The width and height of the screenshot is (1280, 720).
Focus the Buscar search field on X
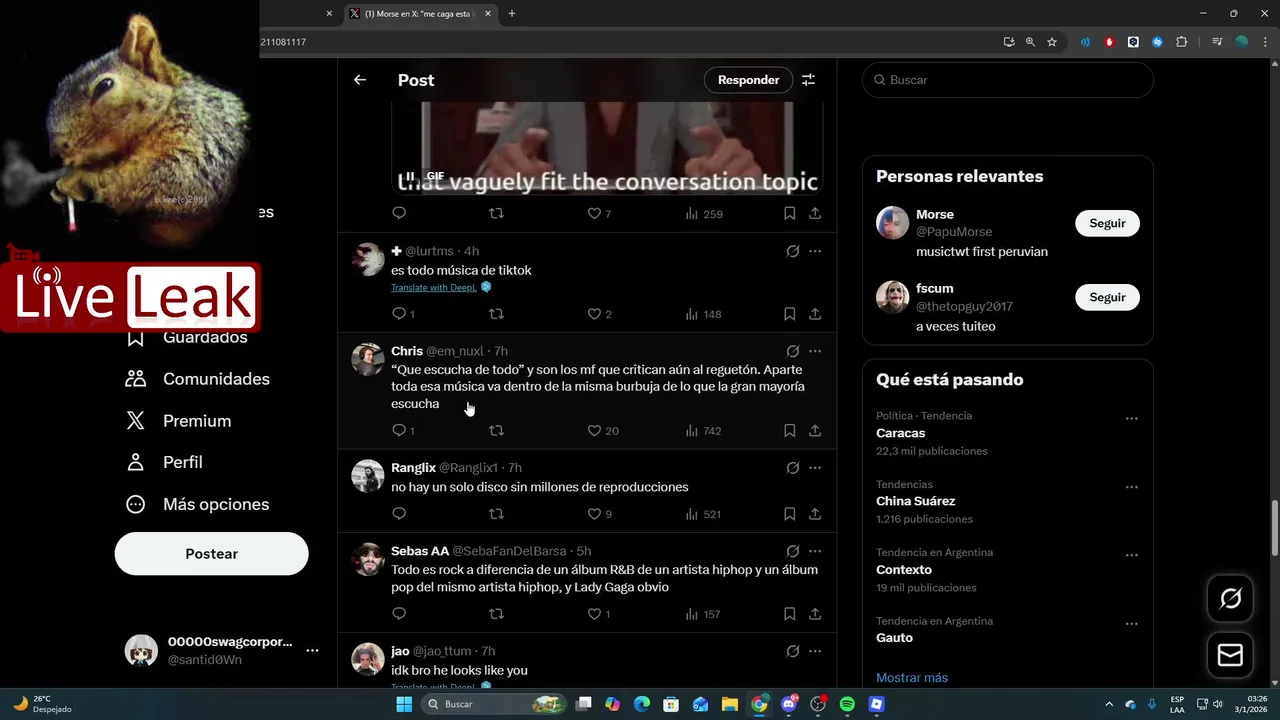[x=1008, y=80]
